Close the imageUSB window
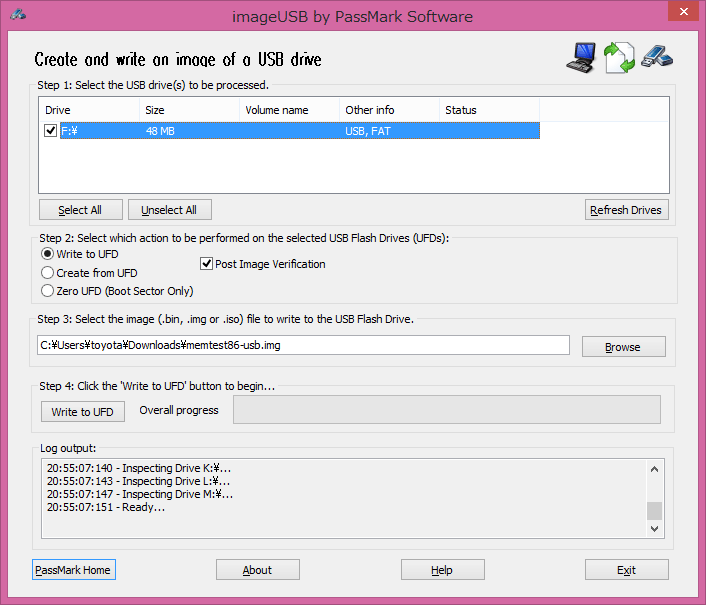The height and width of the screenshot is (605, 706). (x=683, y=11)
